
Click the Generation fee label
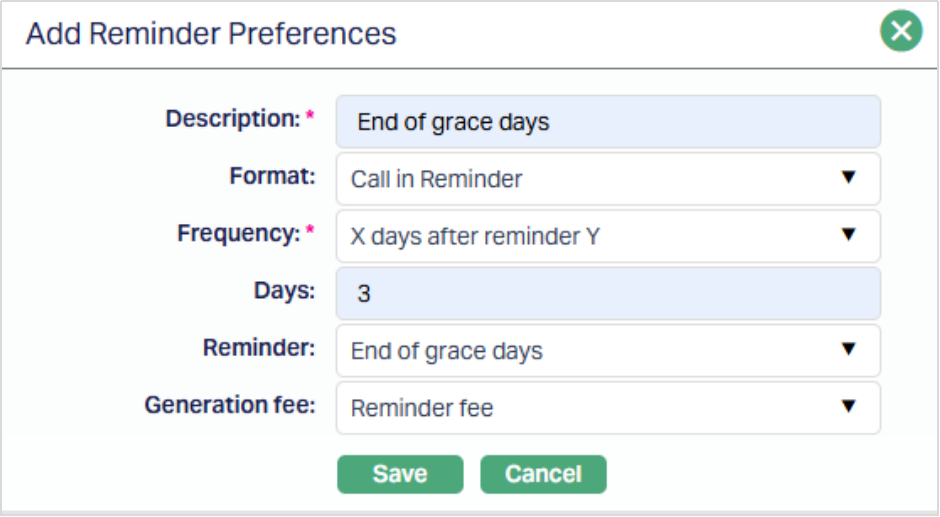tap(230, 405)
